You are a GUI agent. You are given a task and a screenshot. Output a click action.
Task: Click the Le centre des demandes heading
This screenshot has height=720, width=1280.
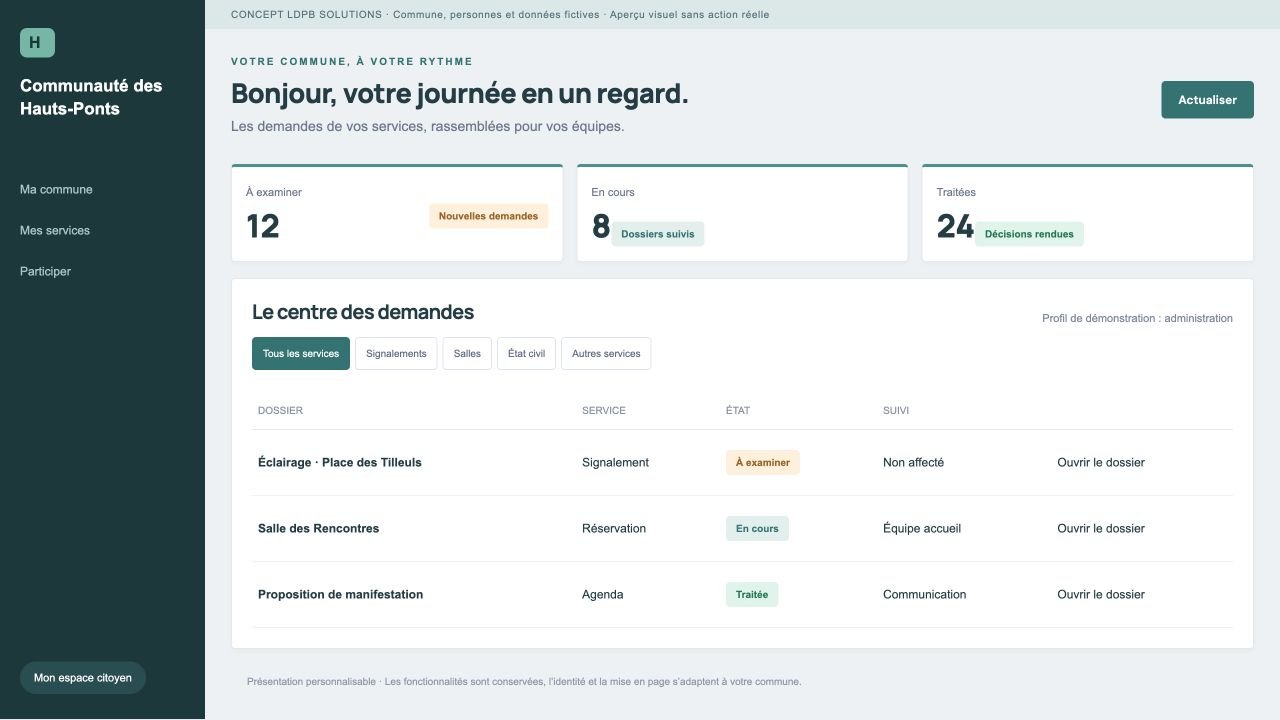[x=363, y=312]
